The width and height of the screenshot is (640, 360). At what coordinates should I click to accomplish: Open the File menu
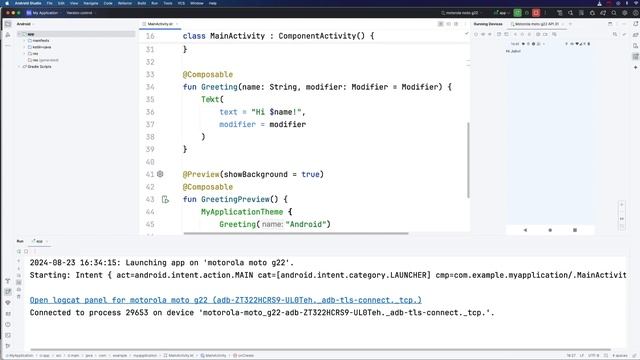pyautogui.click(x=49, y=3)
